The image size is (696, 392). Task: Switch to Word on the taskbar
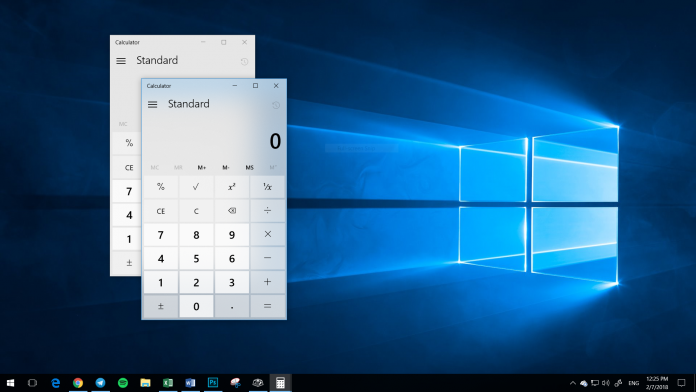pyautogui.click(x=190, y=383)
